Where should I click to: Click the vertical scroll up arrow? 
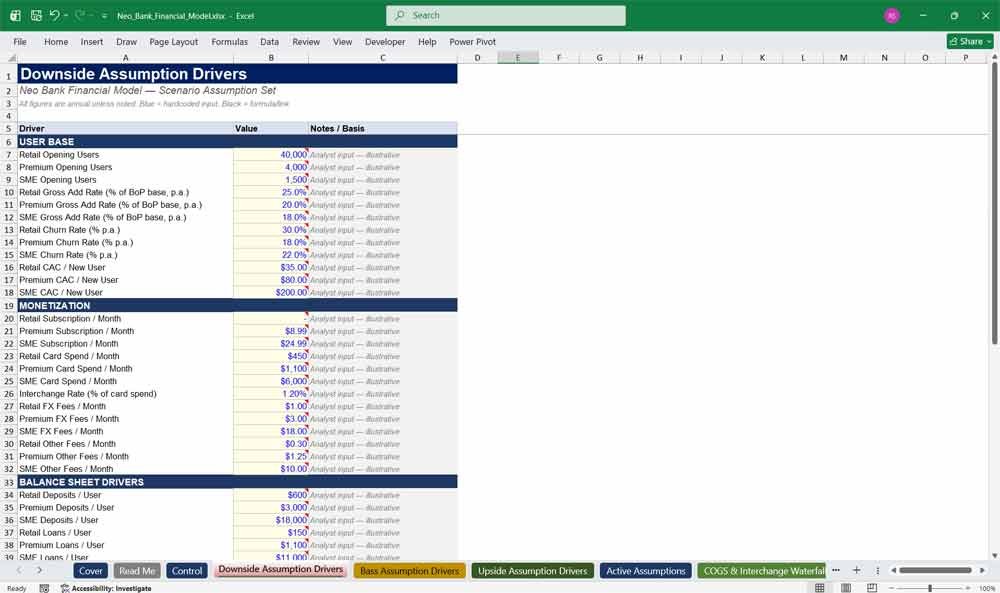click(994, 57)
